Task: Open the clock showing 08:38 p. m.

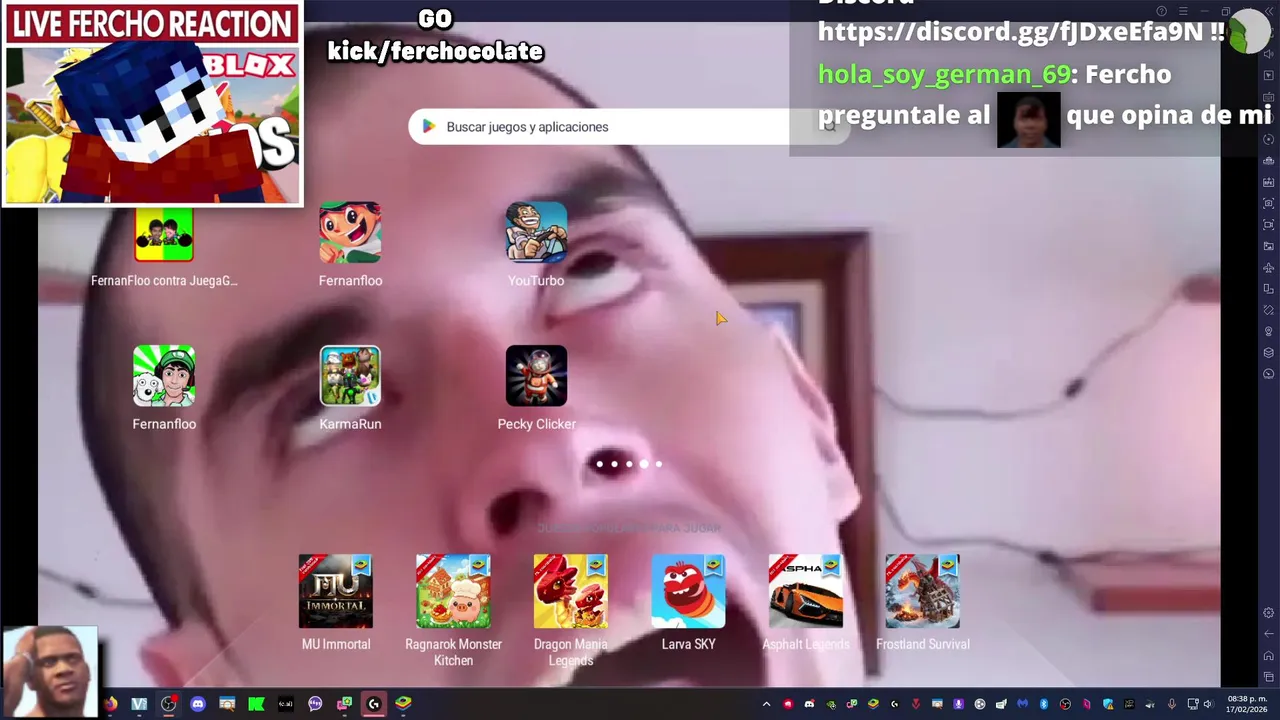Action: click(1248, 704)
